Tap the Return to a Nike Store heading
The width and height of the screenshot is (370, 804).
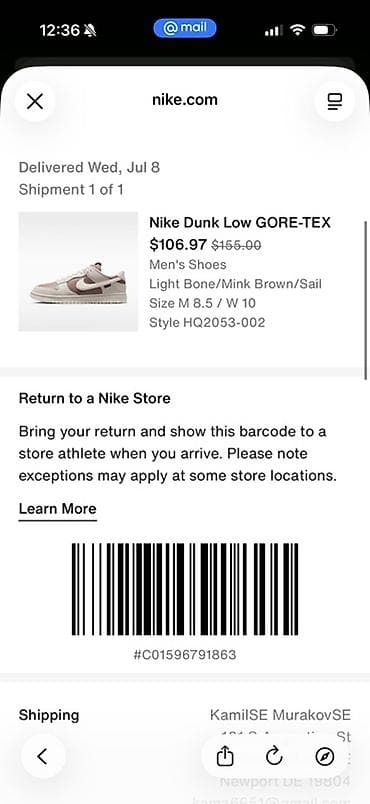(95, 398)
